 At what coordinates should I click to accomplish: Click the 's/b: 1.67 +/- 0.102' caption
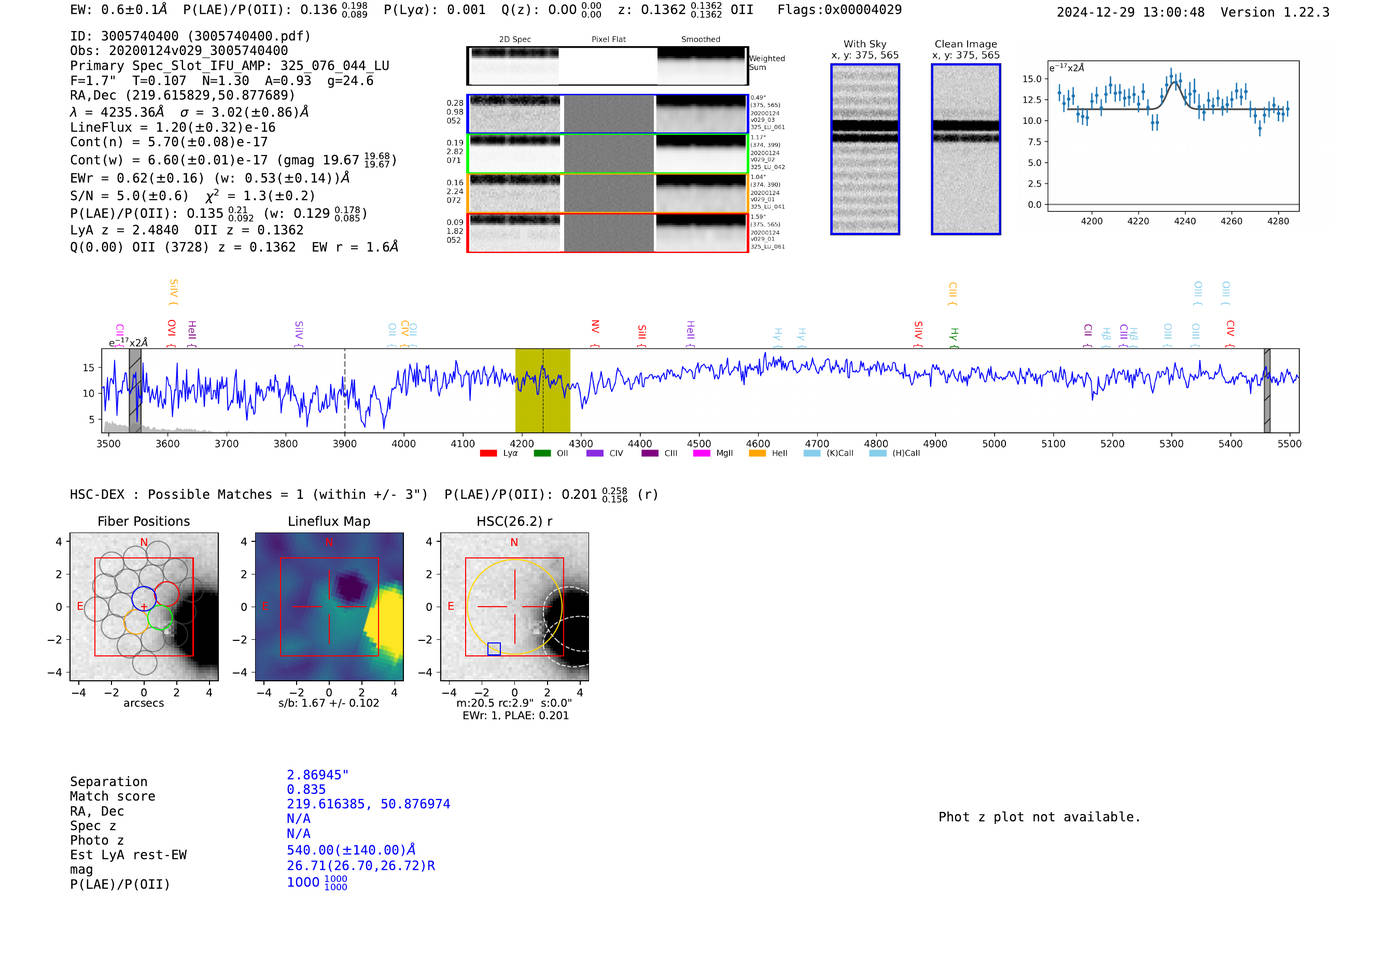coord(329,703)
